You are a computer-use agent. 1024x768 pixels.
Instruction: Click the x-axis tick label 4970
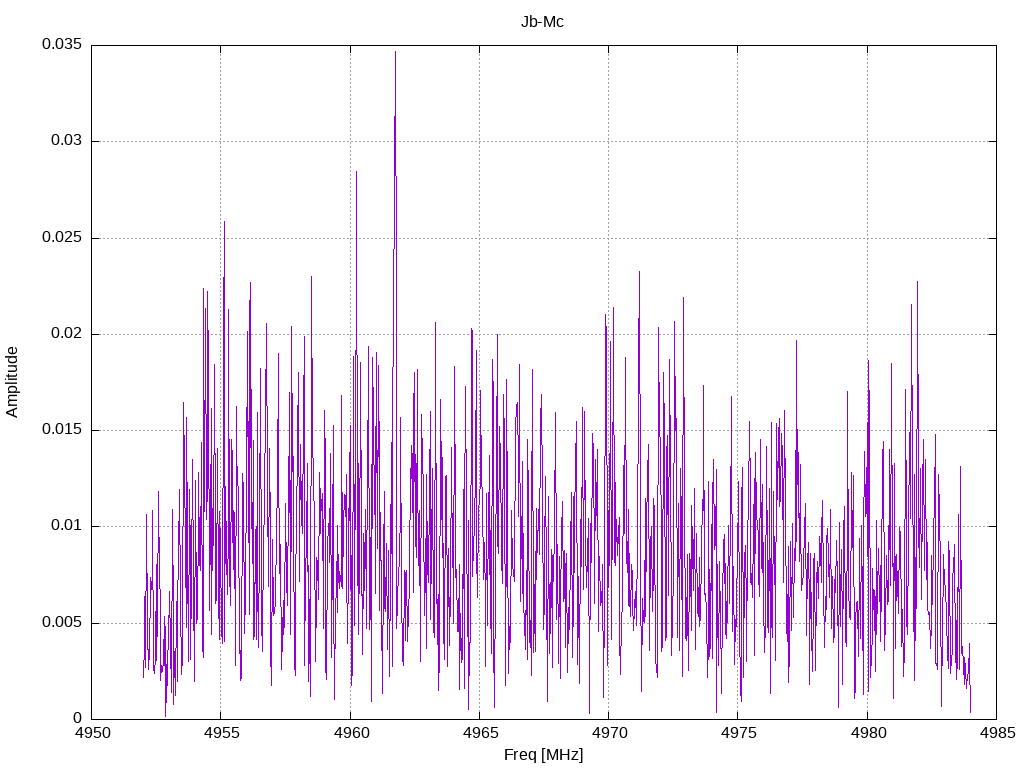609,733
